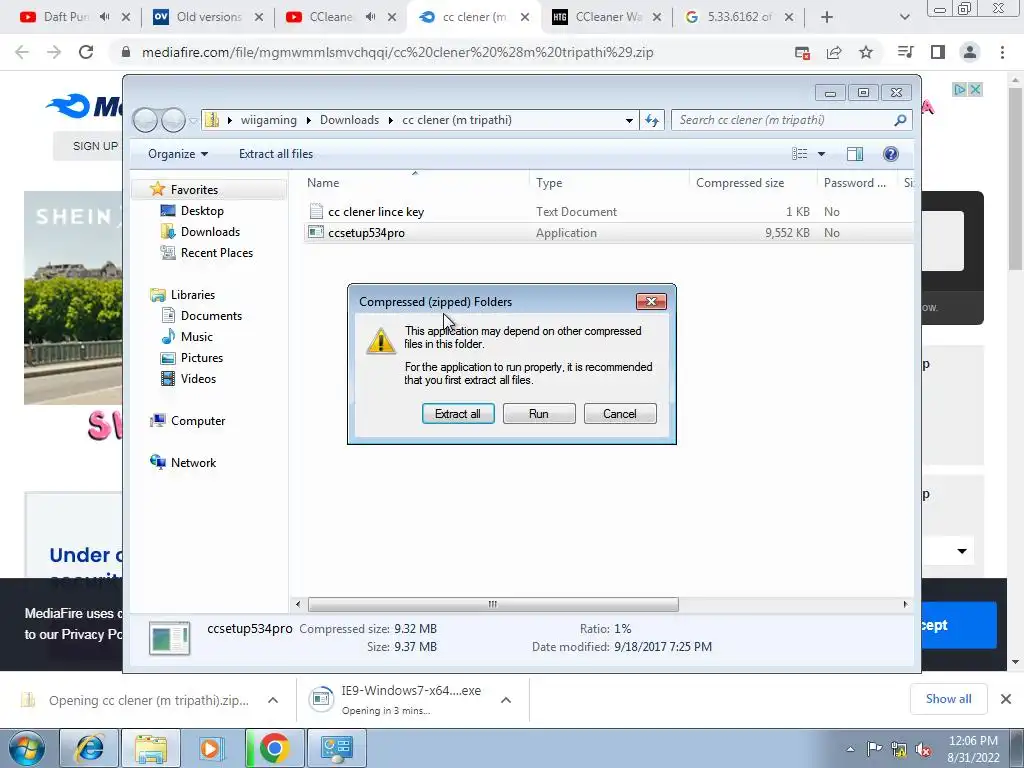Open Favorites in the navigation pane
This screenshot has width=1024, height=768.
pos(194,190)
